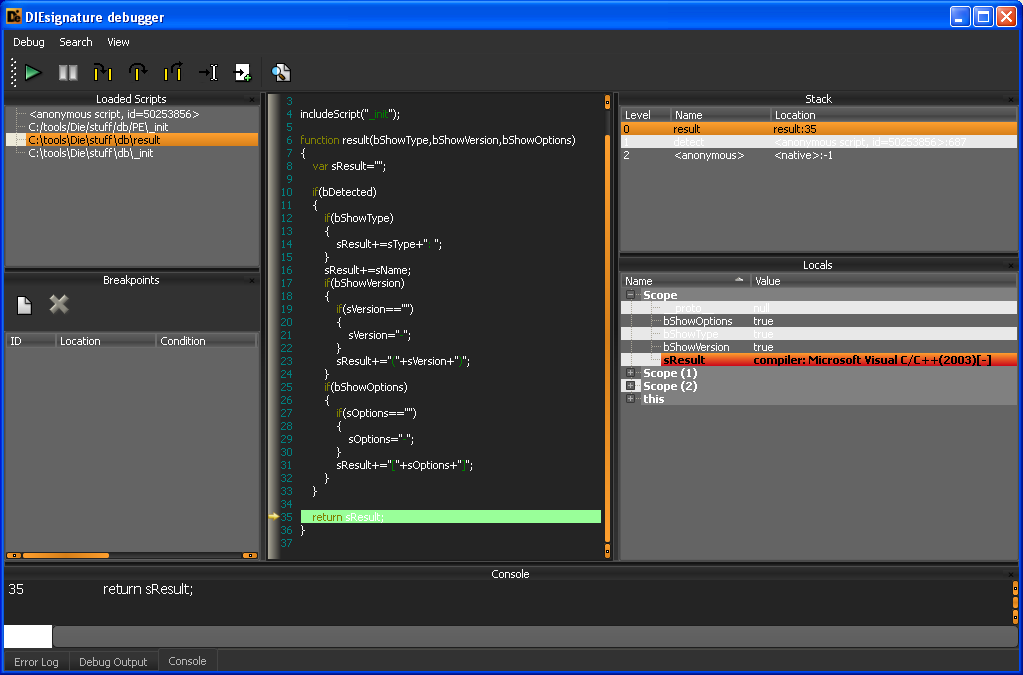Viewport: 1023px width, 675px height.
Task: Click the Delete Breakpoint X icon
Action: pyautogui.click(x=59, y=305)
